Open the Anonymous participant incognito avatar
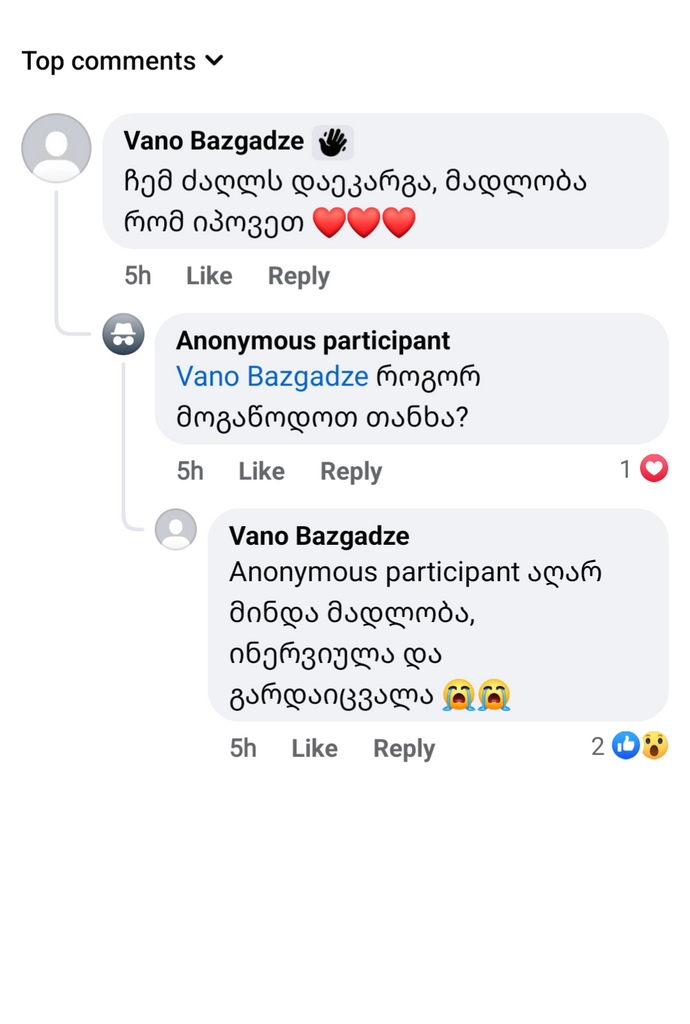 click(123, 334)
